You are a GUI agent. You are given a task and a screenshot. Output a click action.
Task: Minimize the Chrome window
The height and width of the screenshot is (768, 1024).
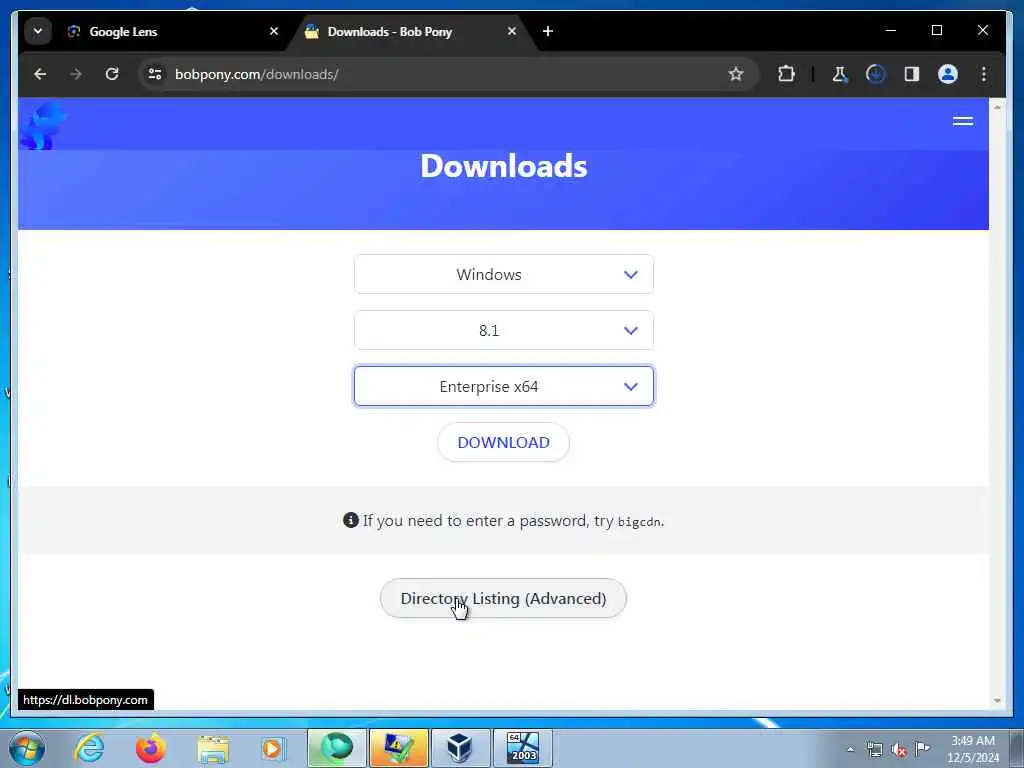(x=891, y=31)
